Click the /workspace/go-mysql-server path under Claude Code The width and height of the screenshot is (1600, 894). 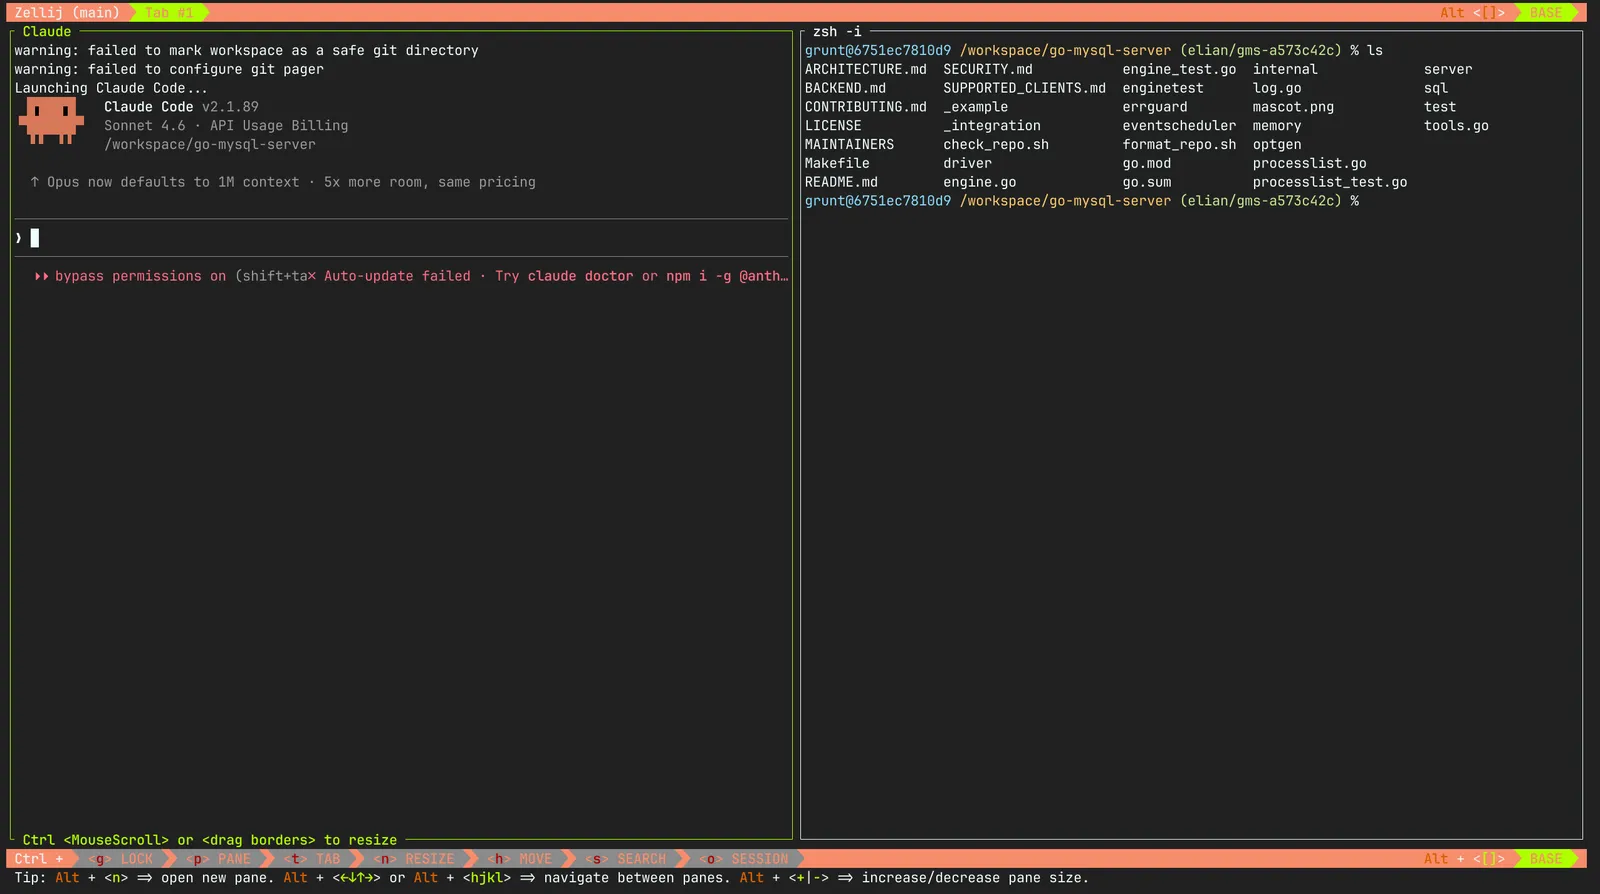pos(210,145)
